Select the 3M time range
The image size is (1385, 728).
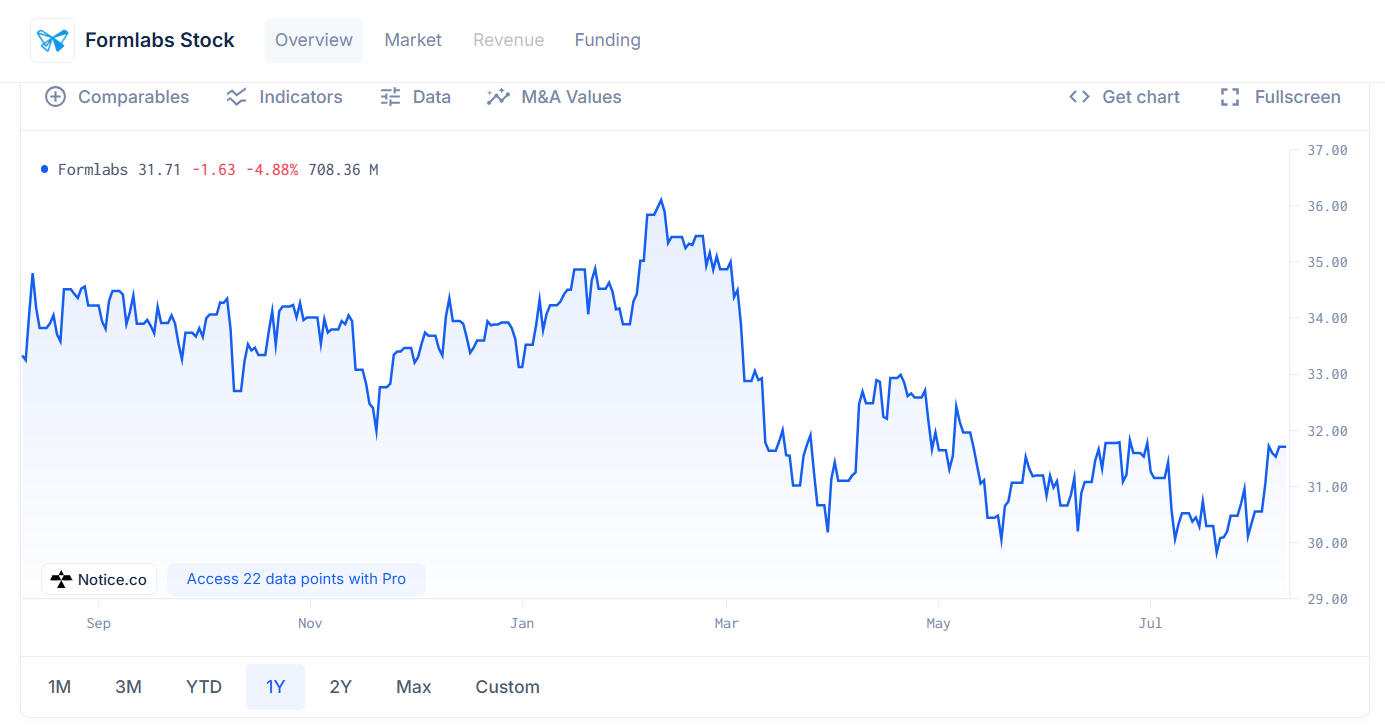[x=128, y=687]
